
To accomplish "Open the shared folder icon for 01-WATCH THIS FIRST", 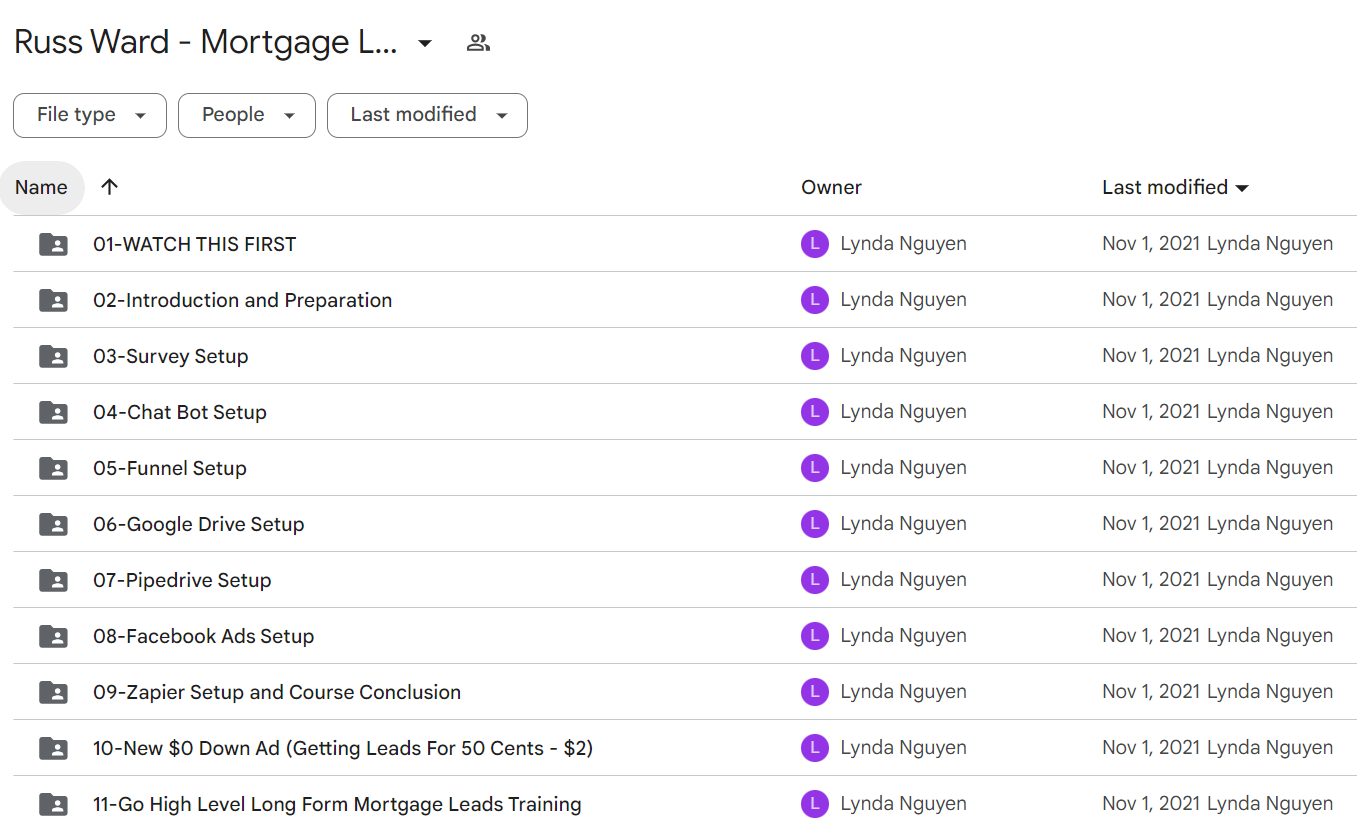I will [53, 244].
